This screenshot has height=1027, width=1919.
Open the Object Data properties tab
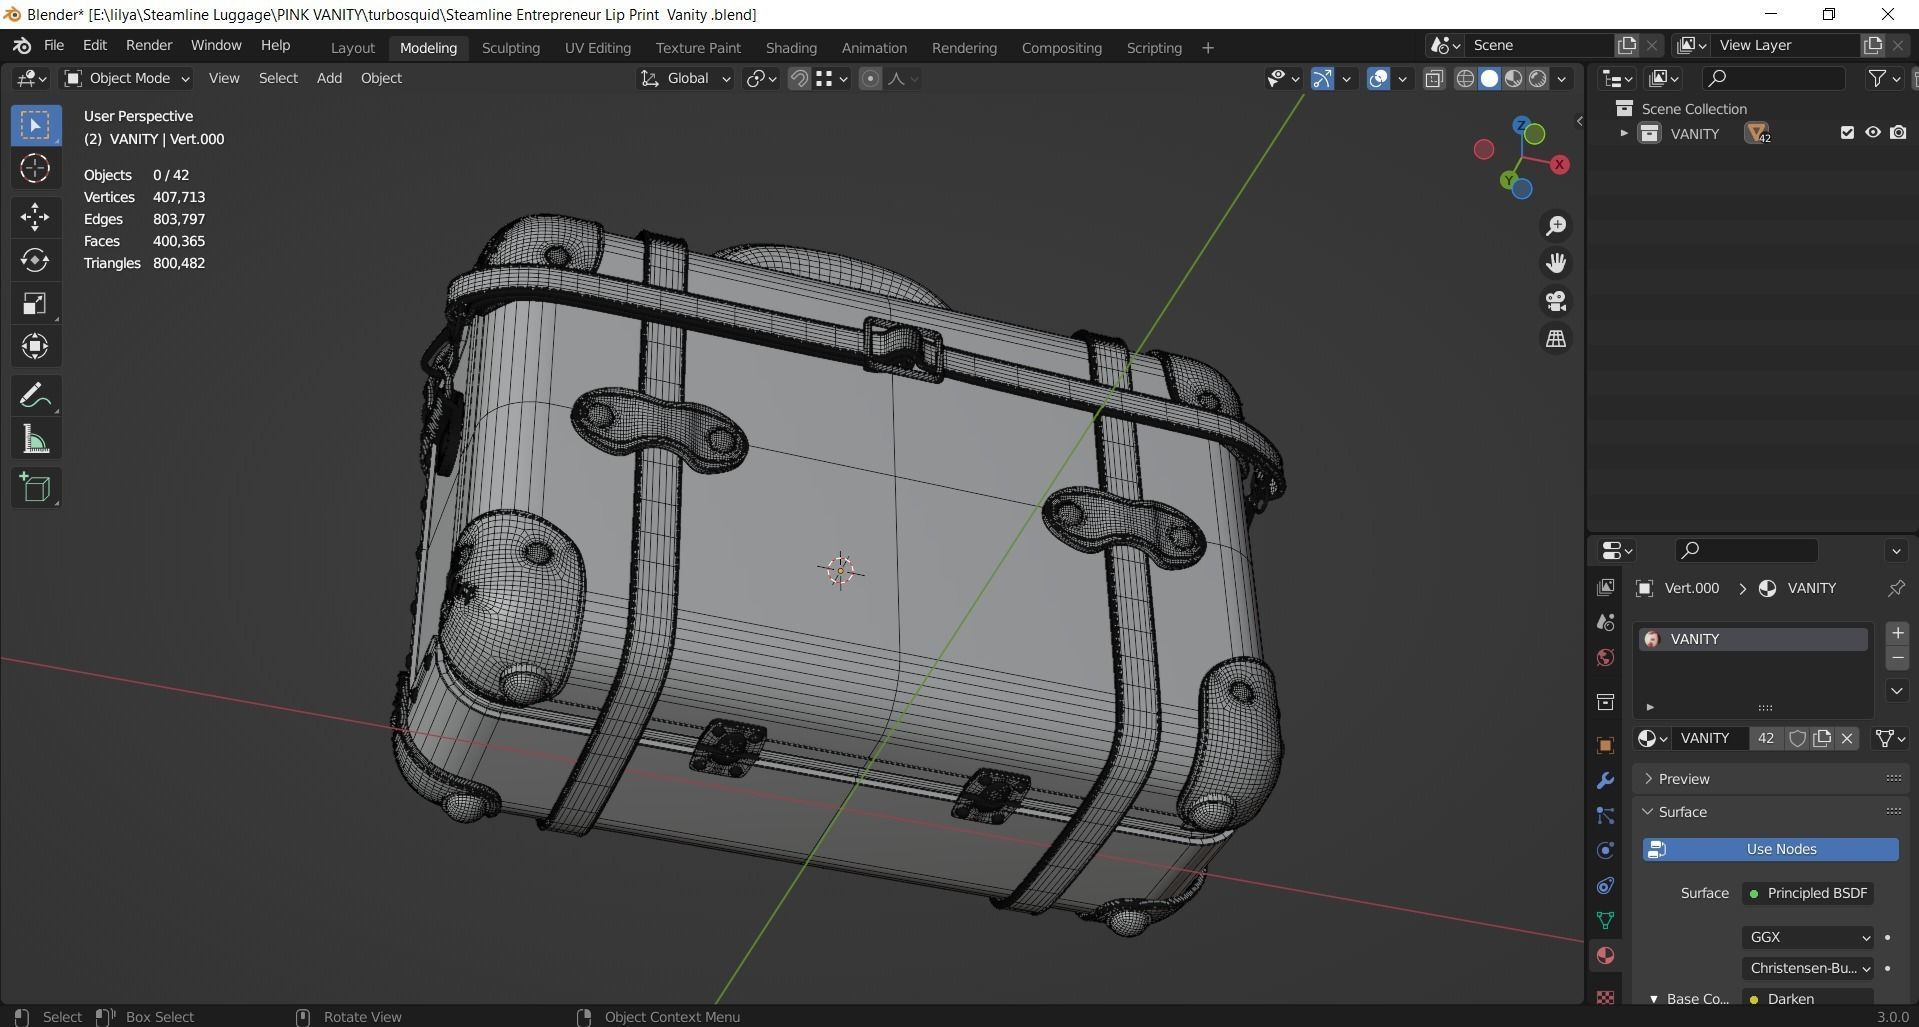pyautogui.click(x=1605, y=920)
